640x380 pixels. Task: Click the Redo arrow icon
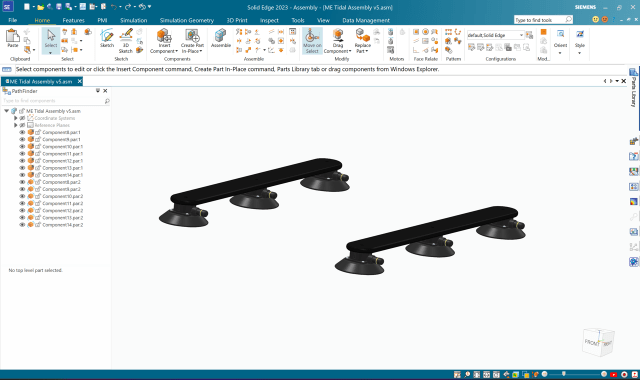pyautogui.click(x=128, y=7)
